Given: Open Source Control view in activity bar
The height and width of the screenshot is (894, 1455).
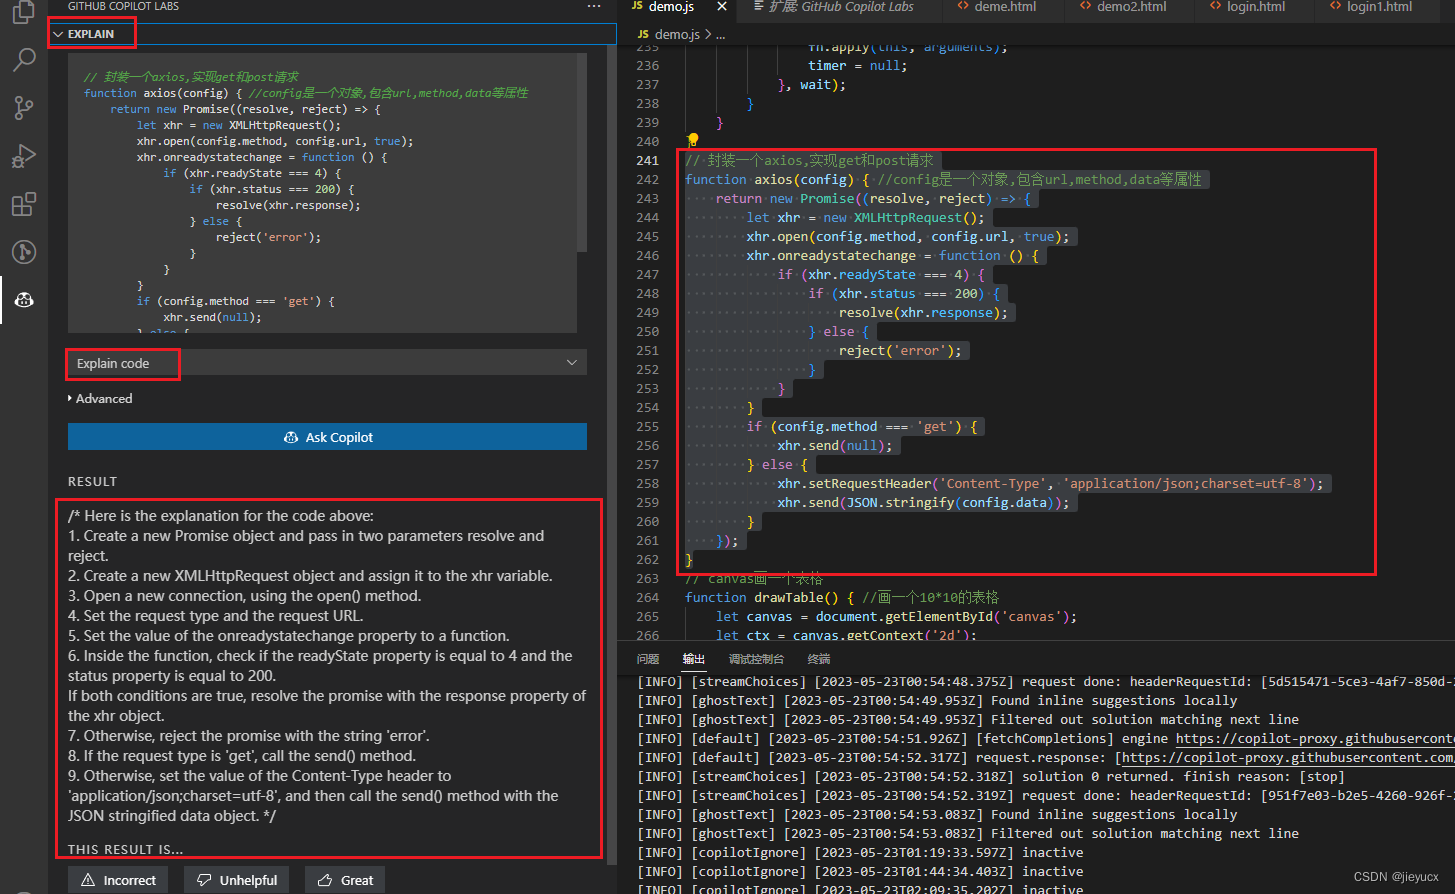Looking at the screenshot, I should tap(23, 108).
